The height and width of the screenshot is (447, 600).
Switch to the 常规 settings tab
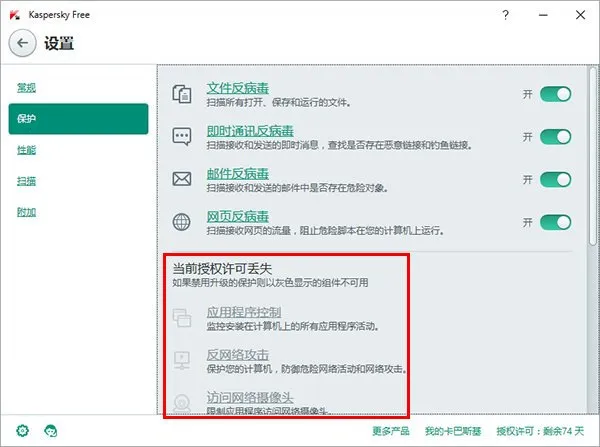pos(27,87)
